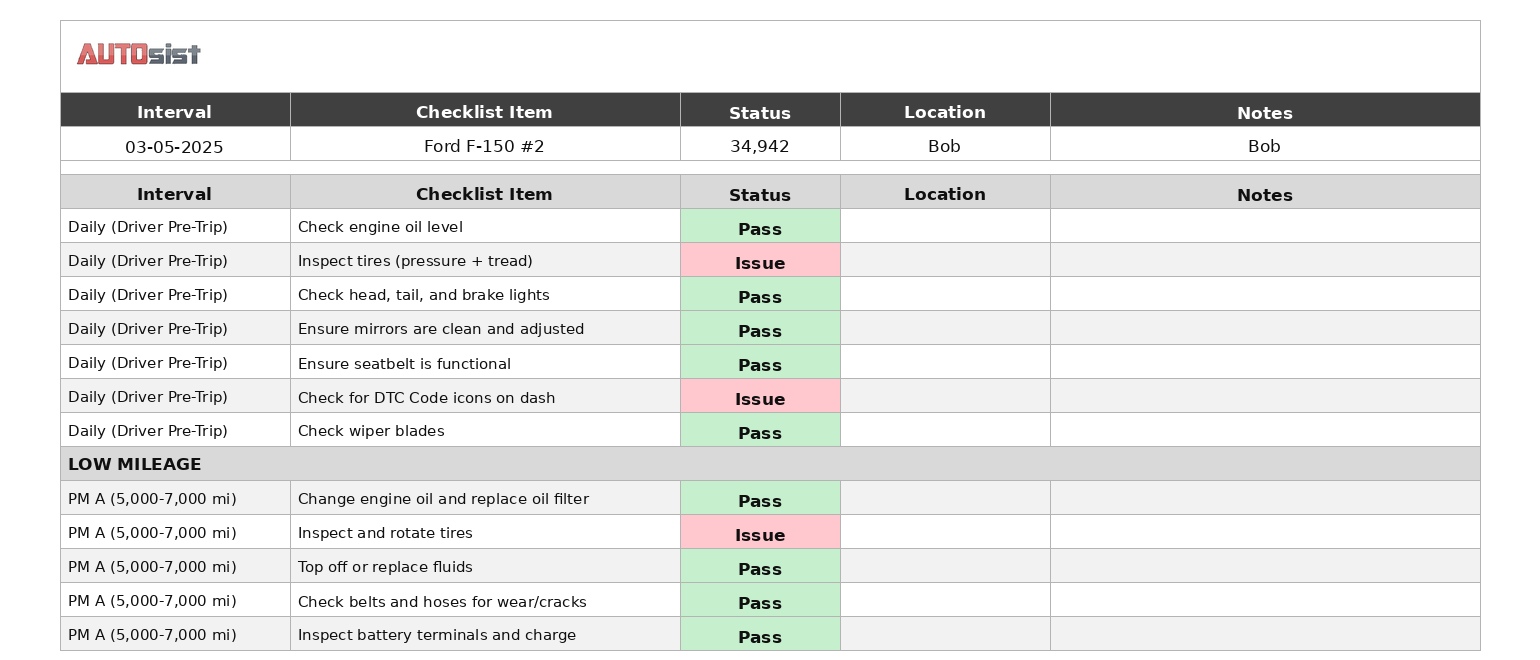Image resolution: width=1540 pixels, height=660 pixels.
Task: Click the Notes cell for check wiper blades row
Action: tap(1264, 430)
